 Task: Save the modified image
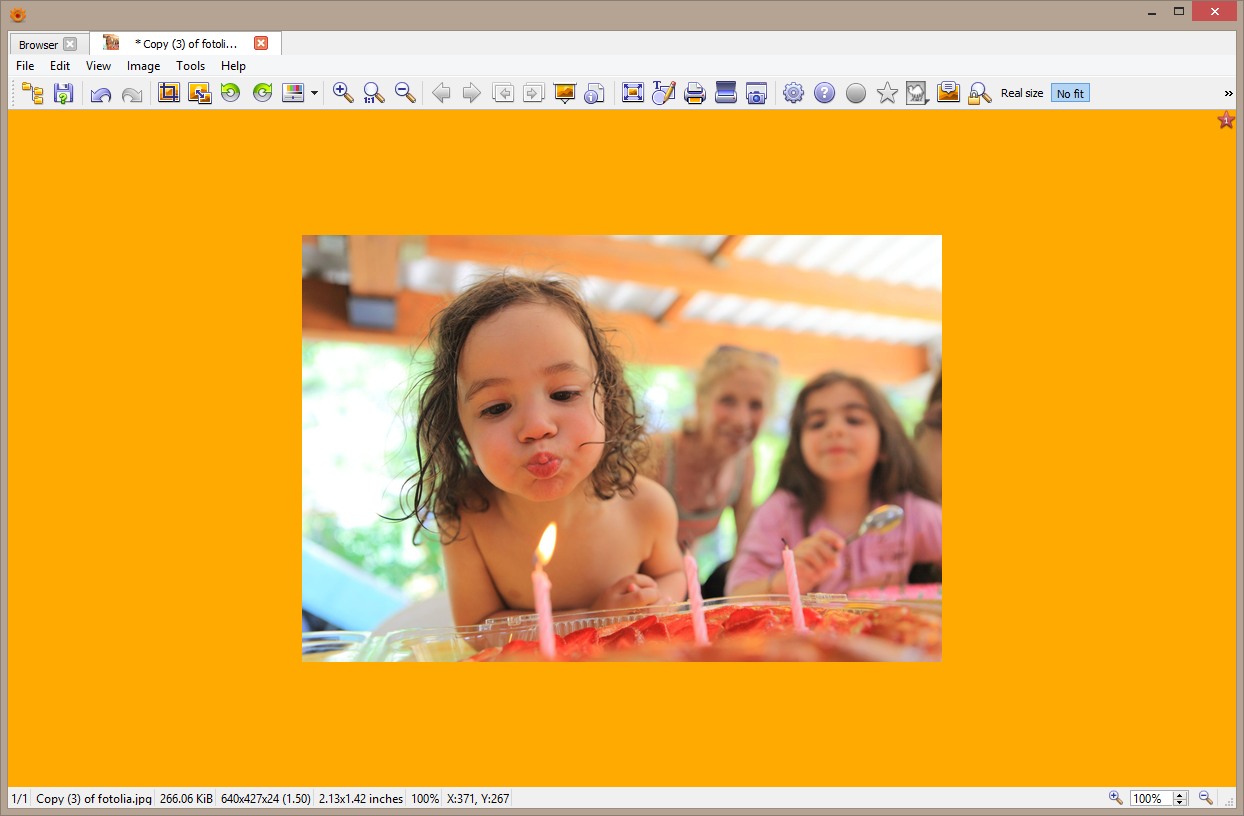(x=63, y=92)
